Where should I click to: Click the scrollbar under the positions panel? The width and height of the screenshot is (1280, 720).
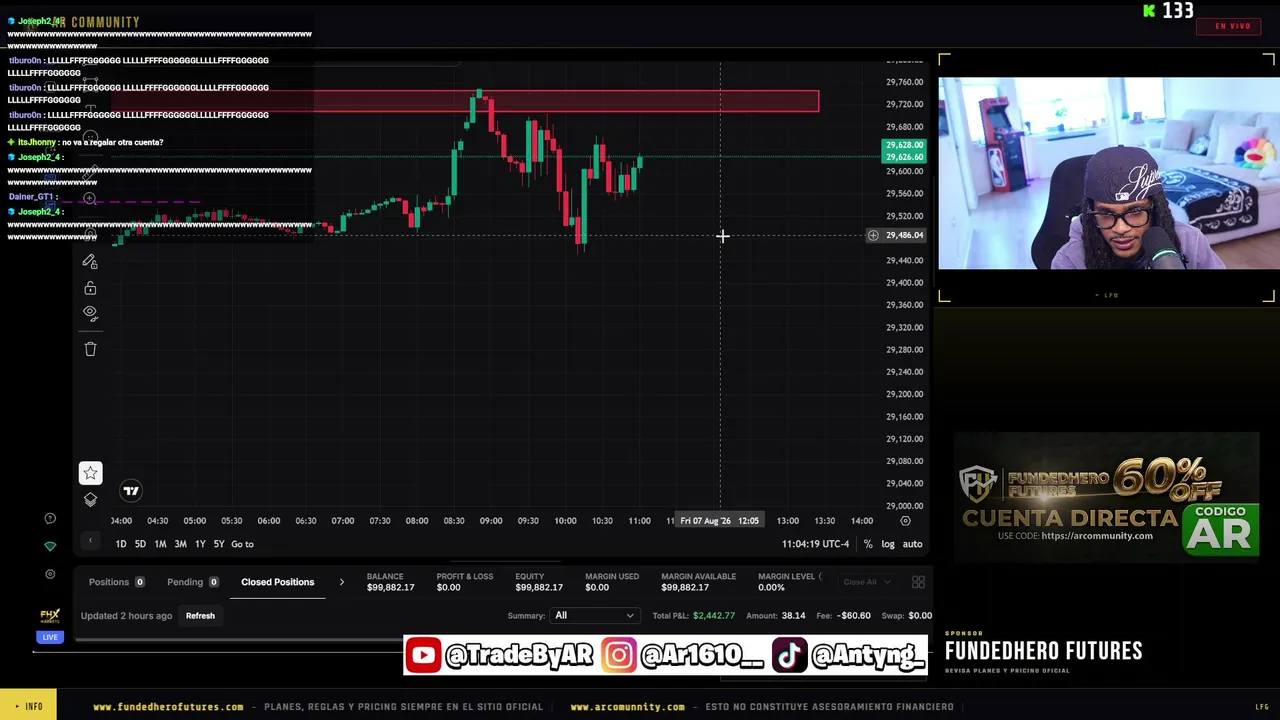tap(238, 639)
